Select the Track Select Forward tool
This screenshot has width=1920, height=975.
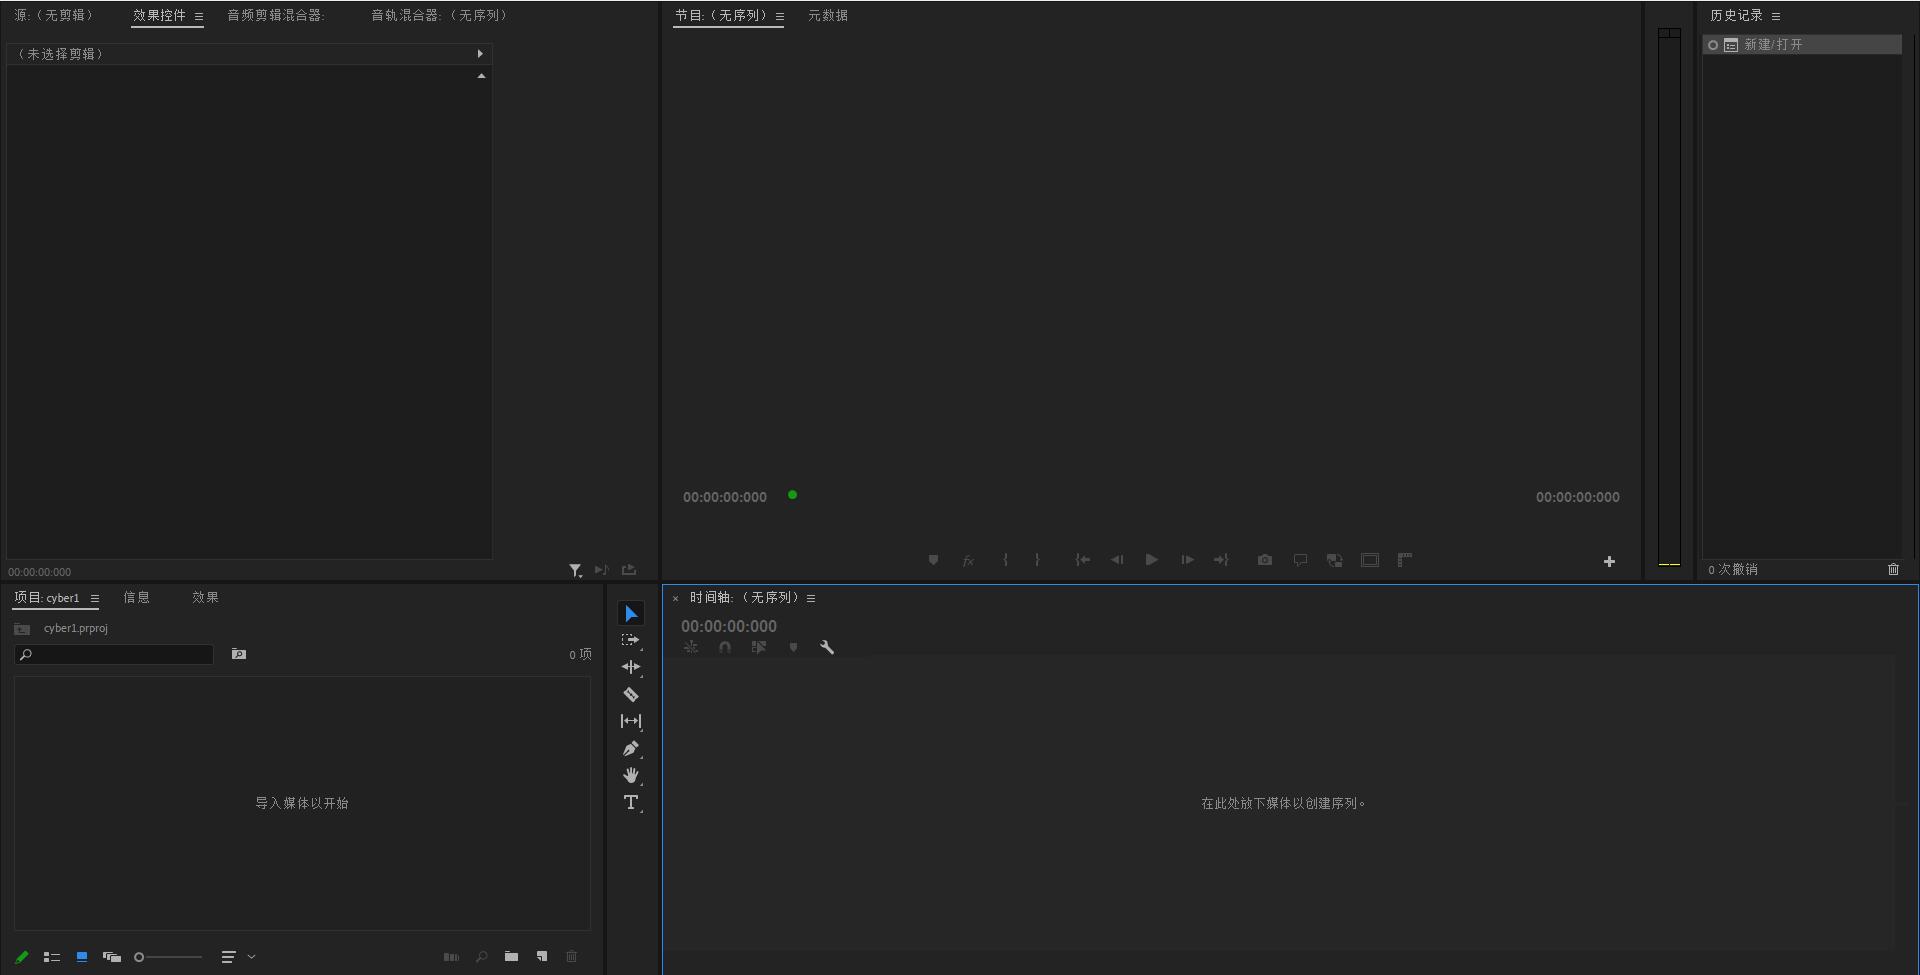(631, 640)
